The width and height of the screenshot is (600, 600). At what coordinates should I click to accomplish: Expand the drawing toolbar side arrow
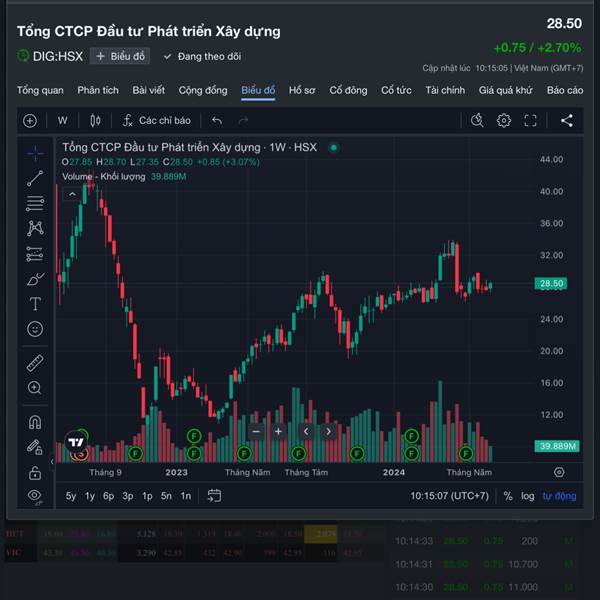(x=52, y=462)
